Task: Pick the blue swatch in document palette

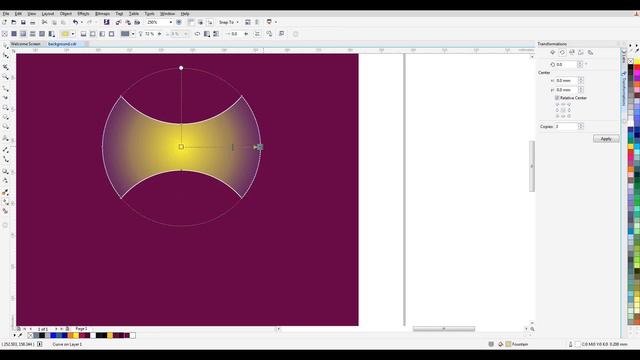Action: click(53, 336)
